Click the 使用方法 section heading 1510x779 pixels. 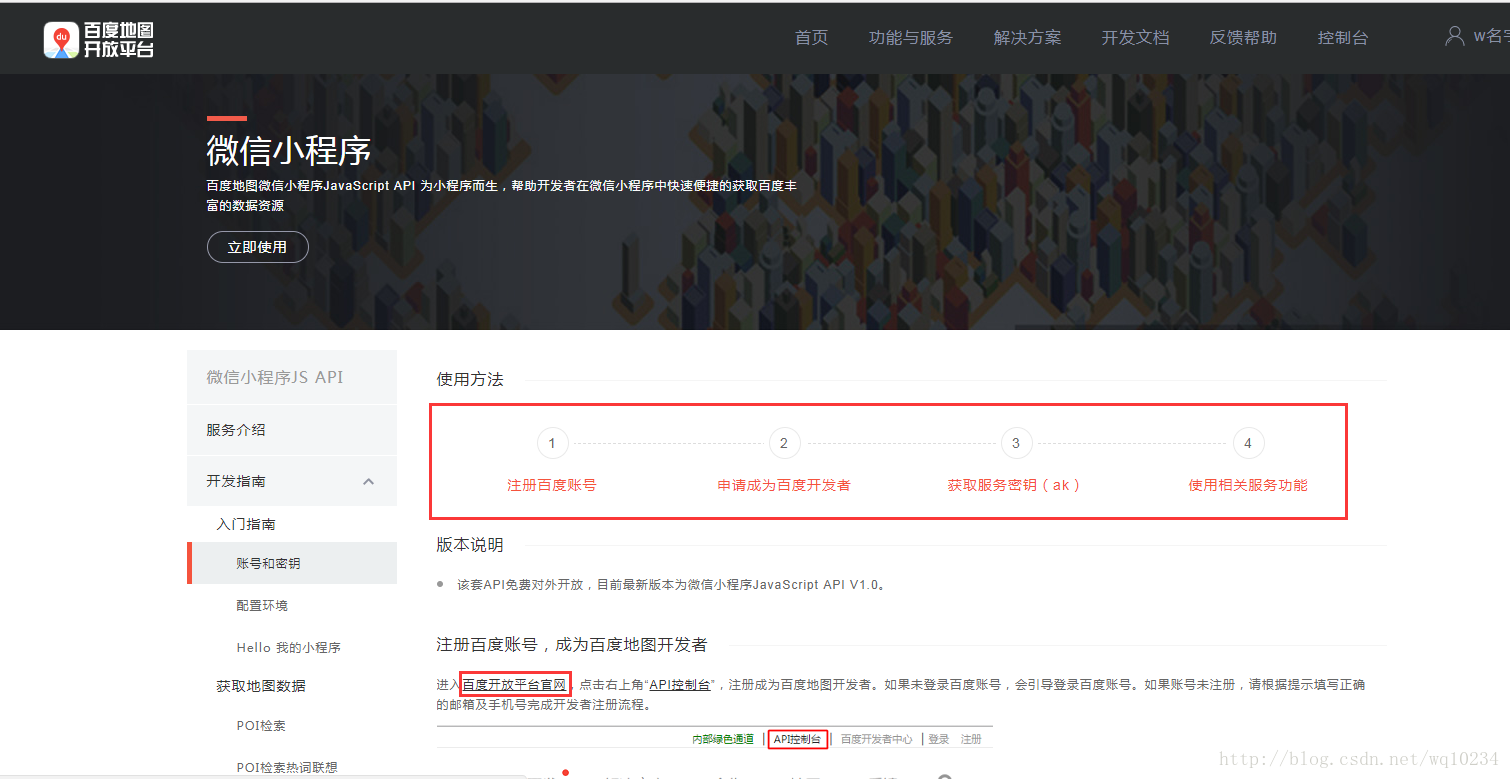[x=470, y=380]
